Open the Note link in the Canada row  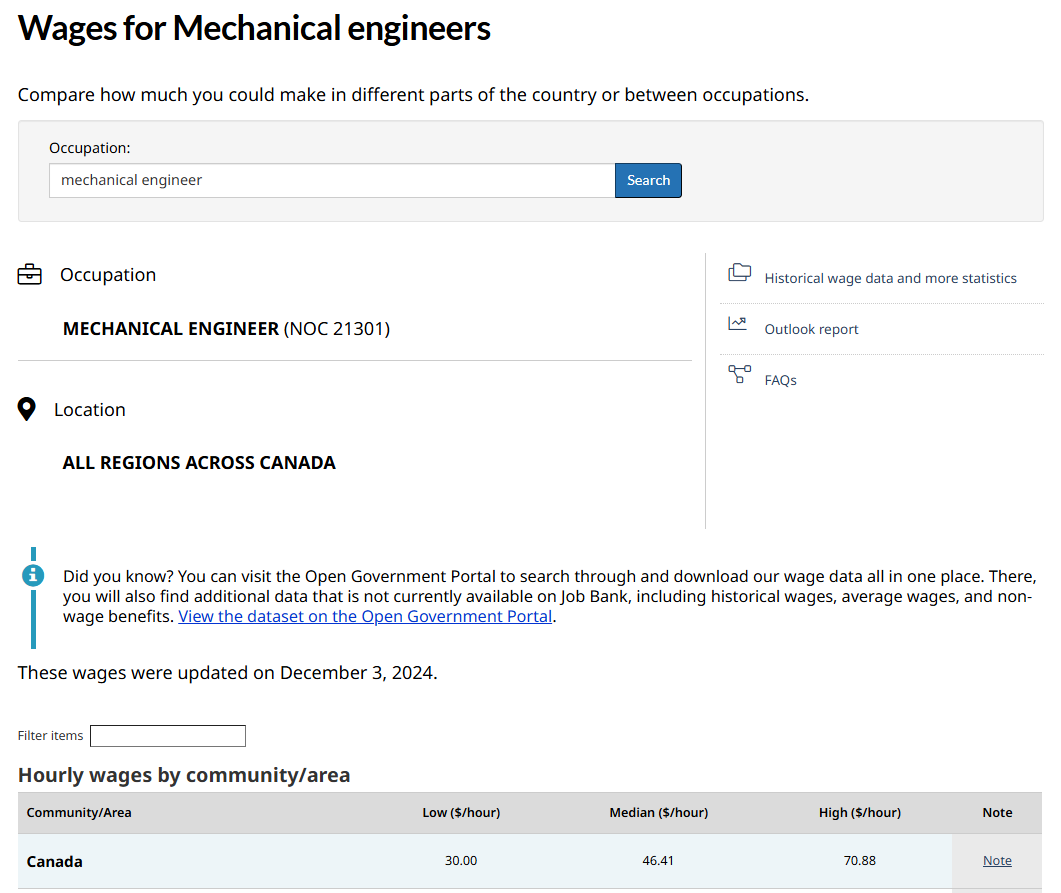coord(997,861)
